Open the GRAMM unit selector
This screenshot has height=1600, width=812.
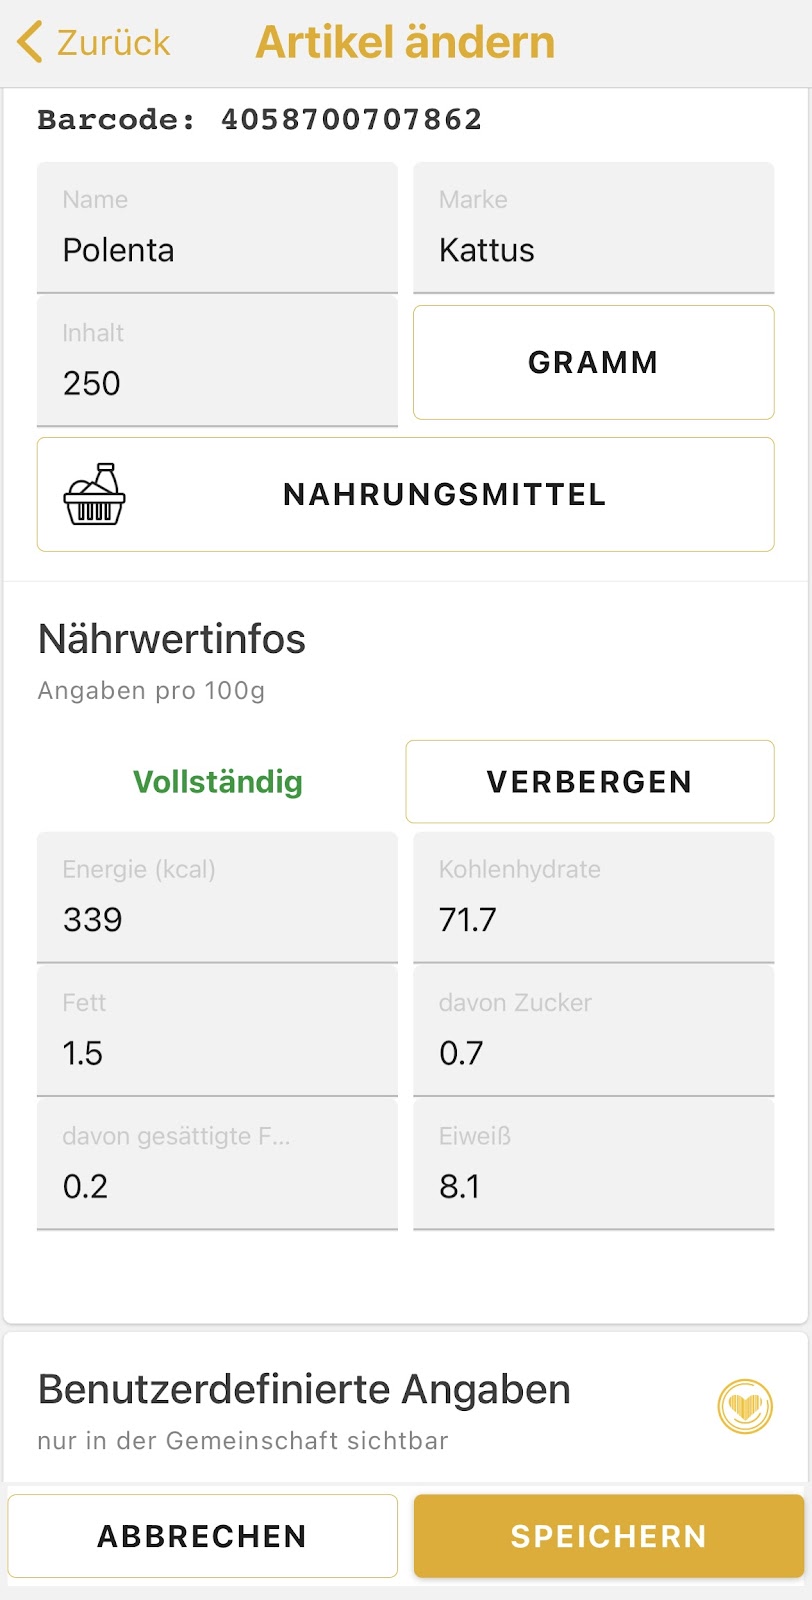[x=594, y=362]
